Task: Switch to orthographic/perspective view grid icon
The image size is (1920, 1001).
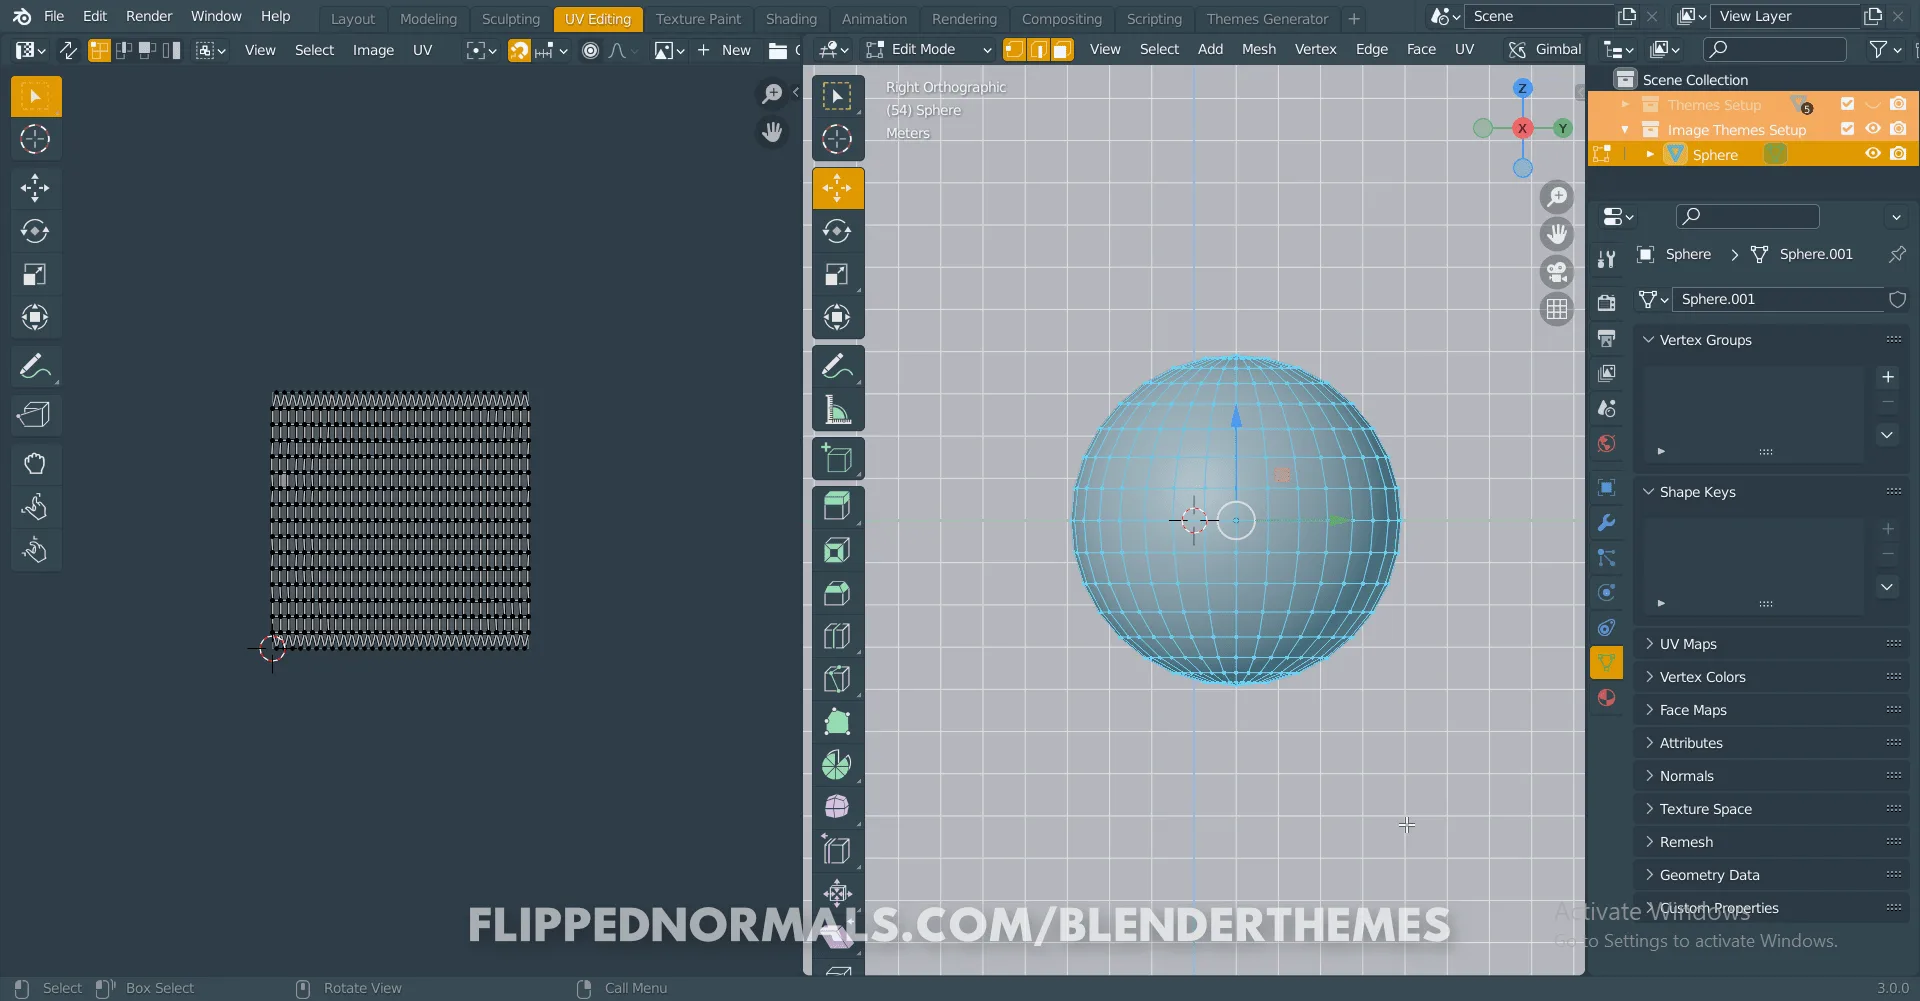Action: pyautogui.click(x=1557, y=310)
